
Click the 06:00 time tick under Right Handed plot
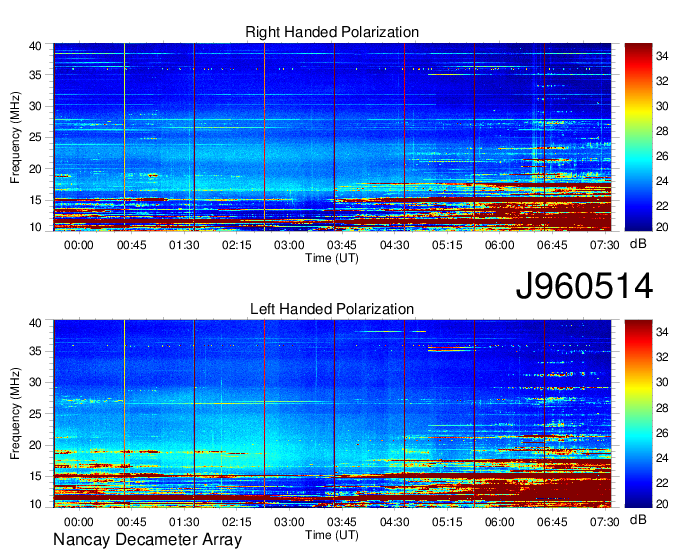499,245
